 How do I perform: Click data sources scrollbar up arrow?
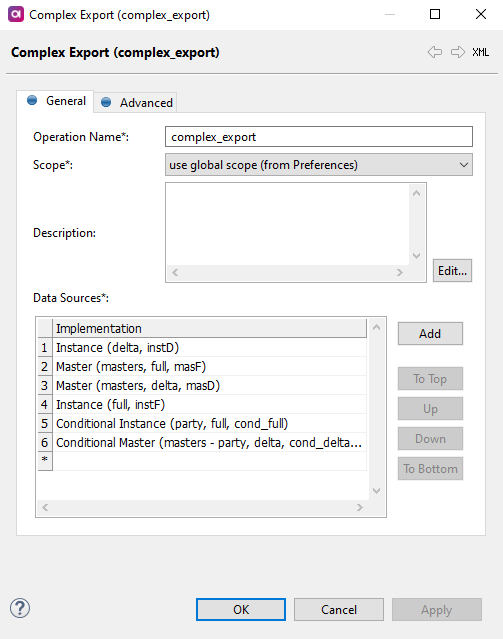(377, 327)
